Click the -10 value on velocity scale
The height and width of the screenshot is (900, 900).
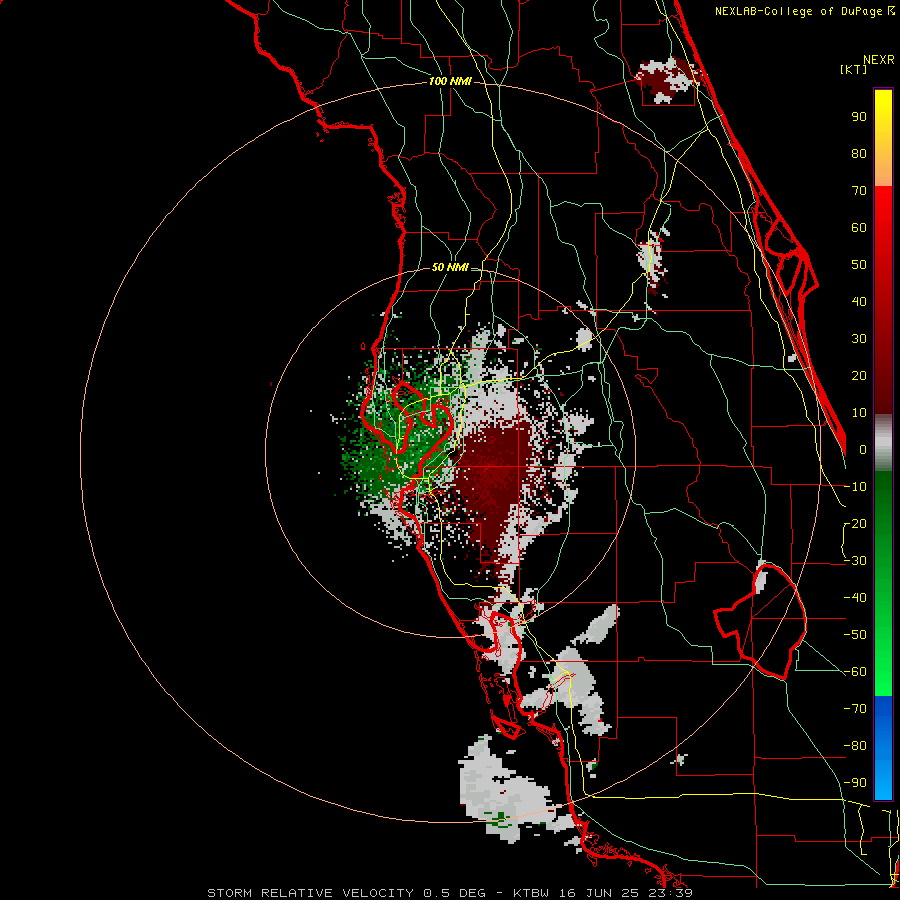(x=855, y=487)
